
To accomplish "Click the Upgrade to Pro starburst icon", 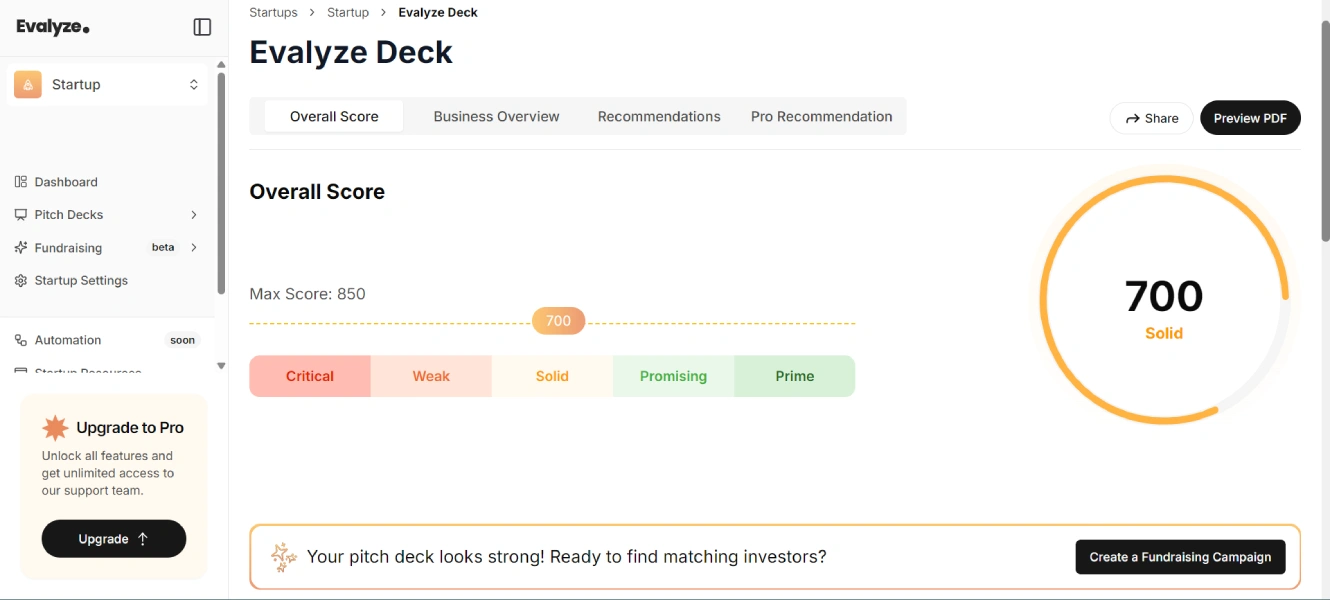I will pos(55,428).
